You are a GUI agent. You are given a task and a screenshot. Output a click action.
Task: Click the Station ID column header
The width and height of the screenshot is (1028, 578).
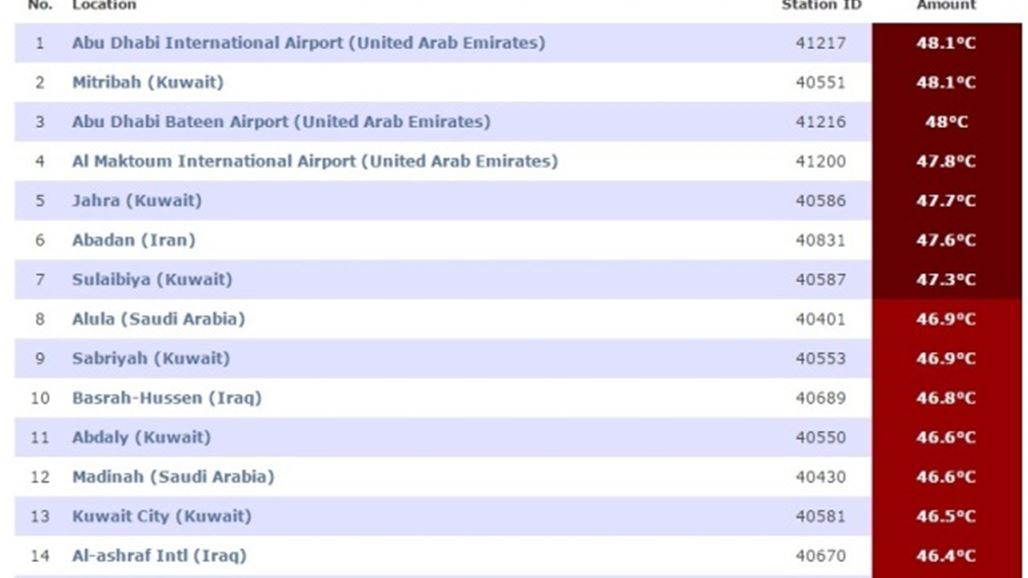pyautogui.click(x=821, y=5)
